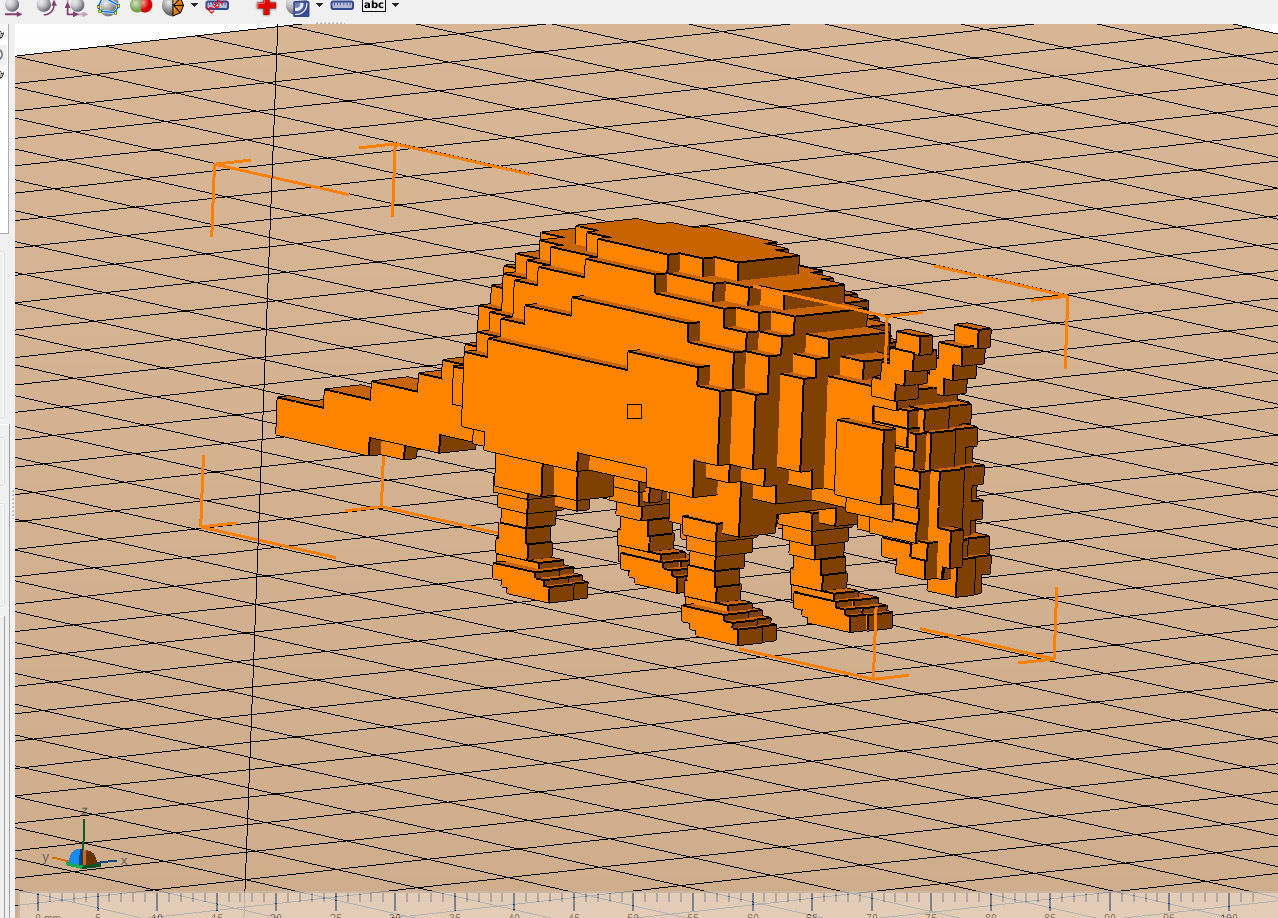Open dropdown beside sphere-with-blue-square icon
This screenshot has height=918, width=1278.
[x=319, y=5]
